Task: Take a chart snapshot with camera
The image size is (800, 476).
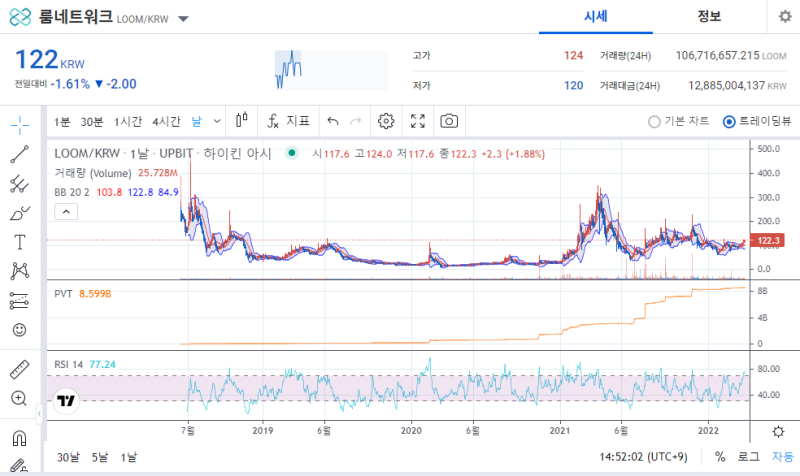Action: [x=449, y=121]
